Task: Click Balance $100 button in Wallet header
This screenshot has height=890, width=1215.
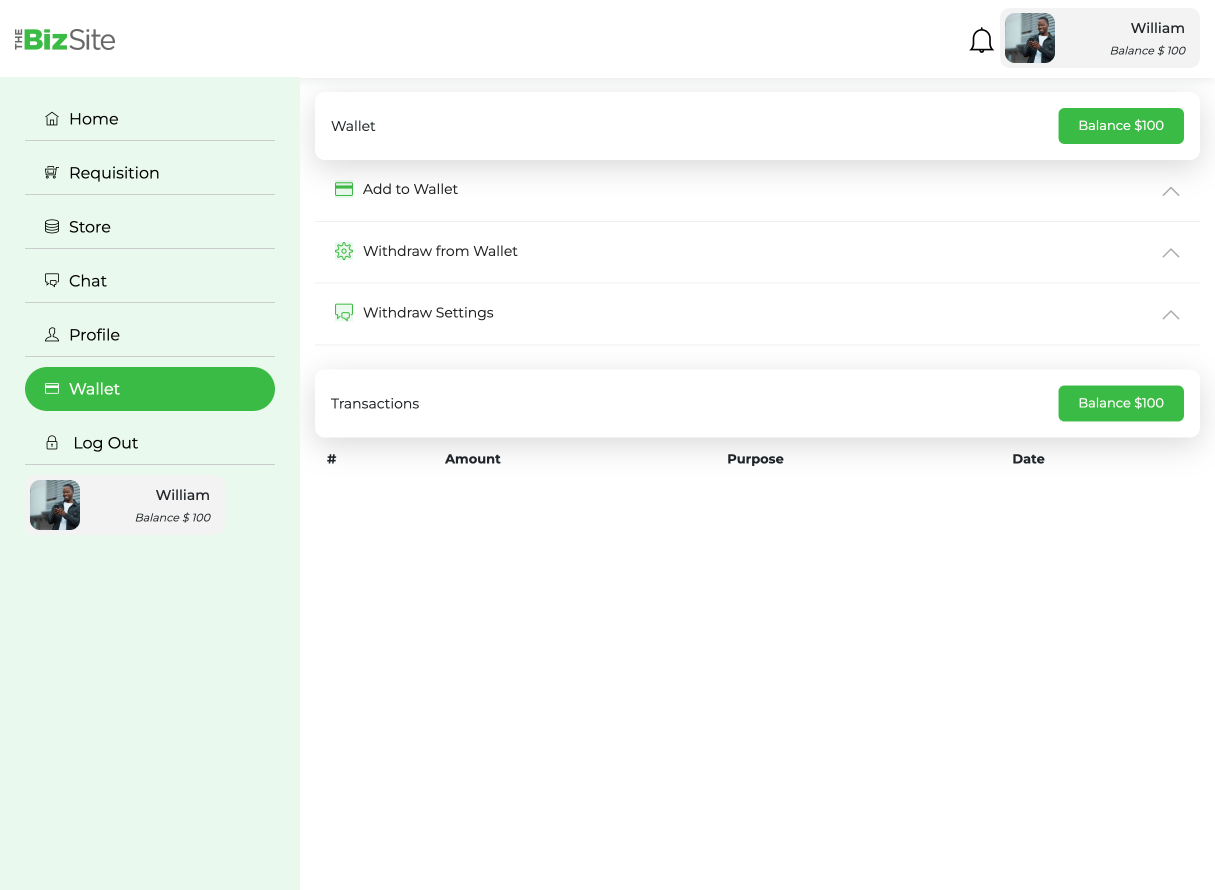Action: point(1120,126)
